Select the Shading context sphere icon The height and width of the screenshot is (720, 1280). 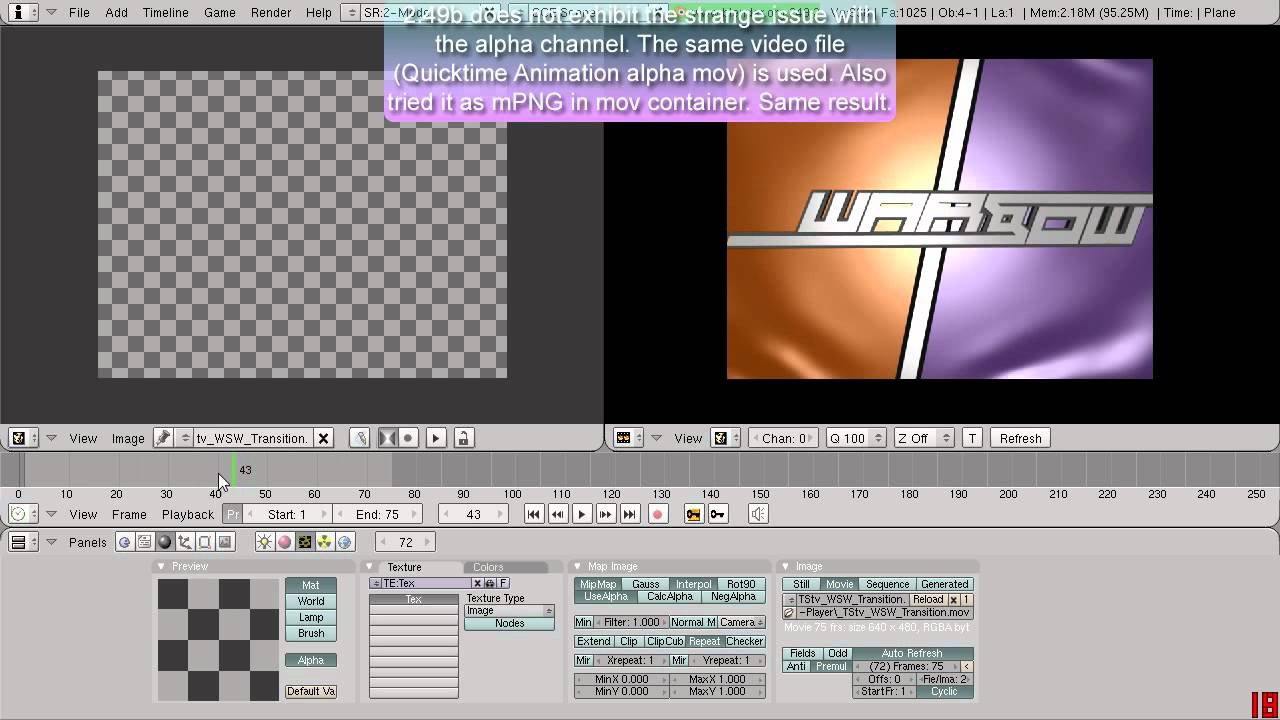click(x=165, y=542)
